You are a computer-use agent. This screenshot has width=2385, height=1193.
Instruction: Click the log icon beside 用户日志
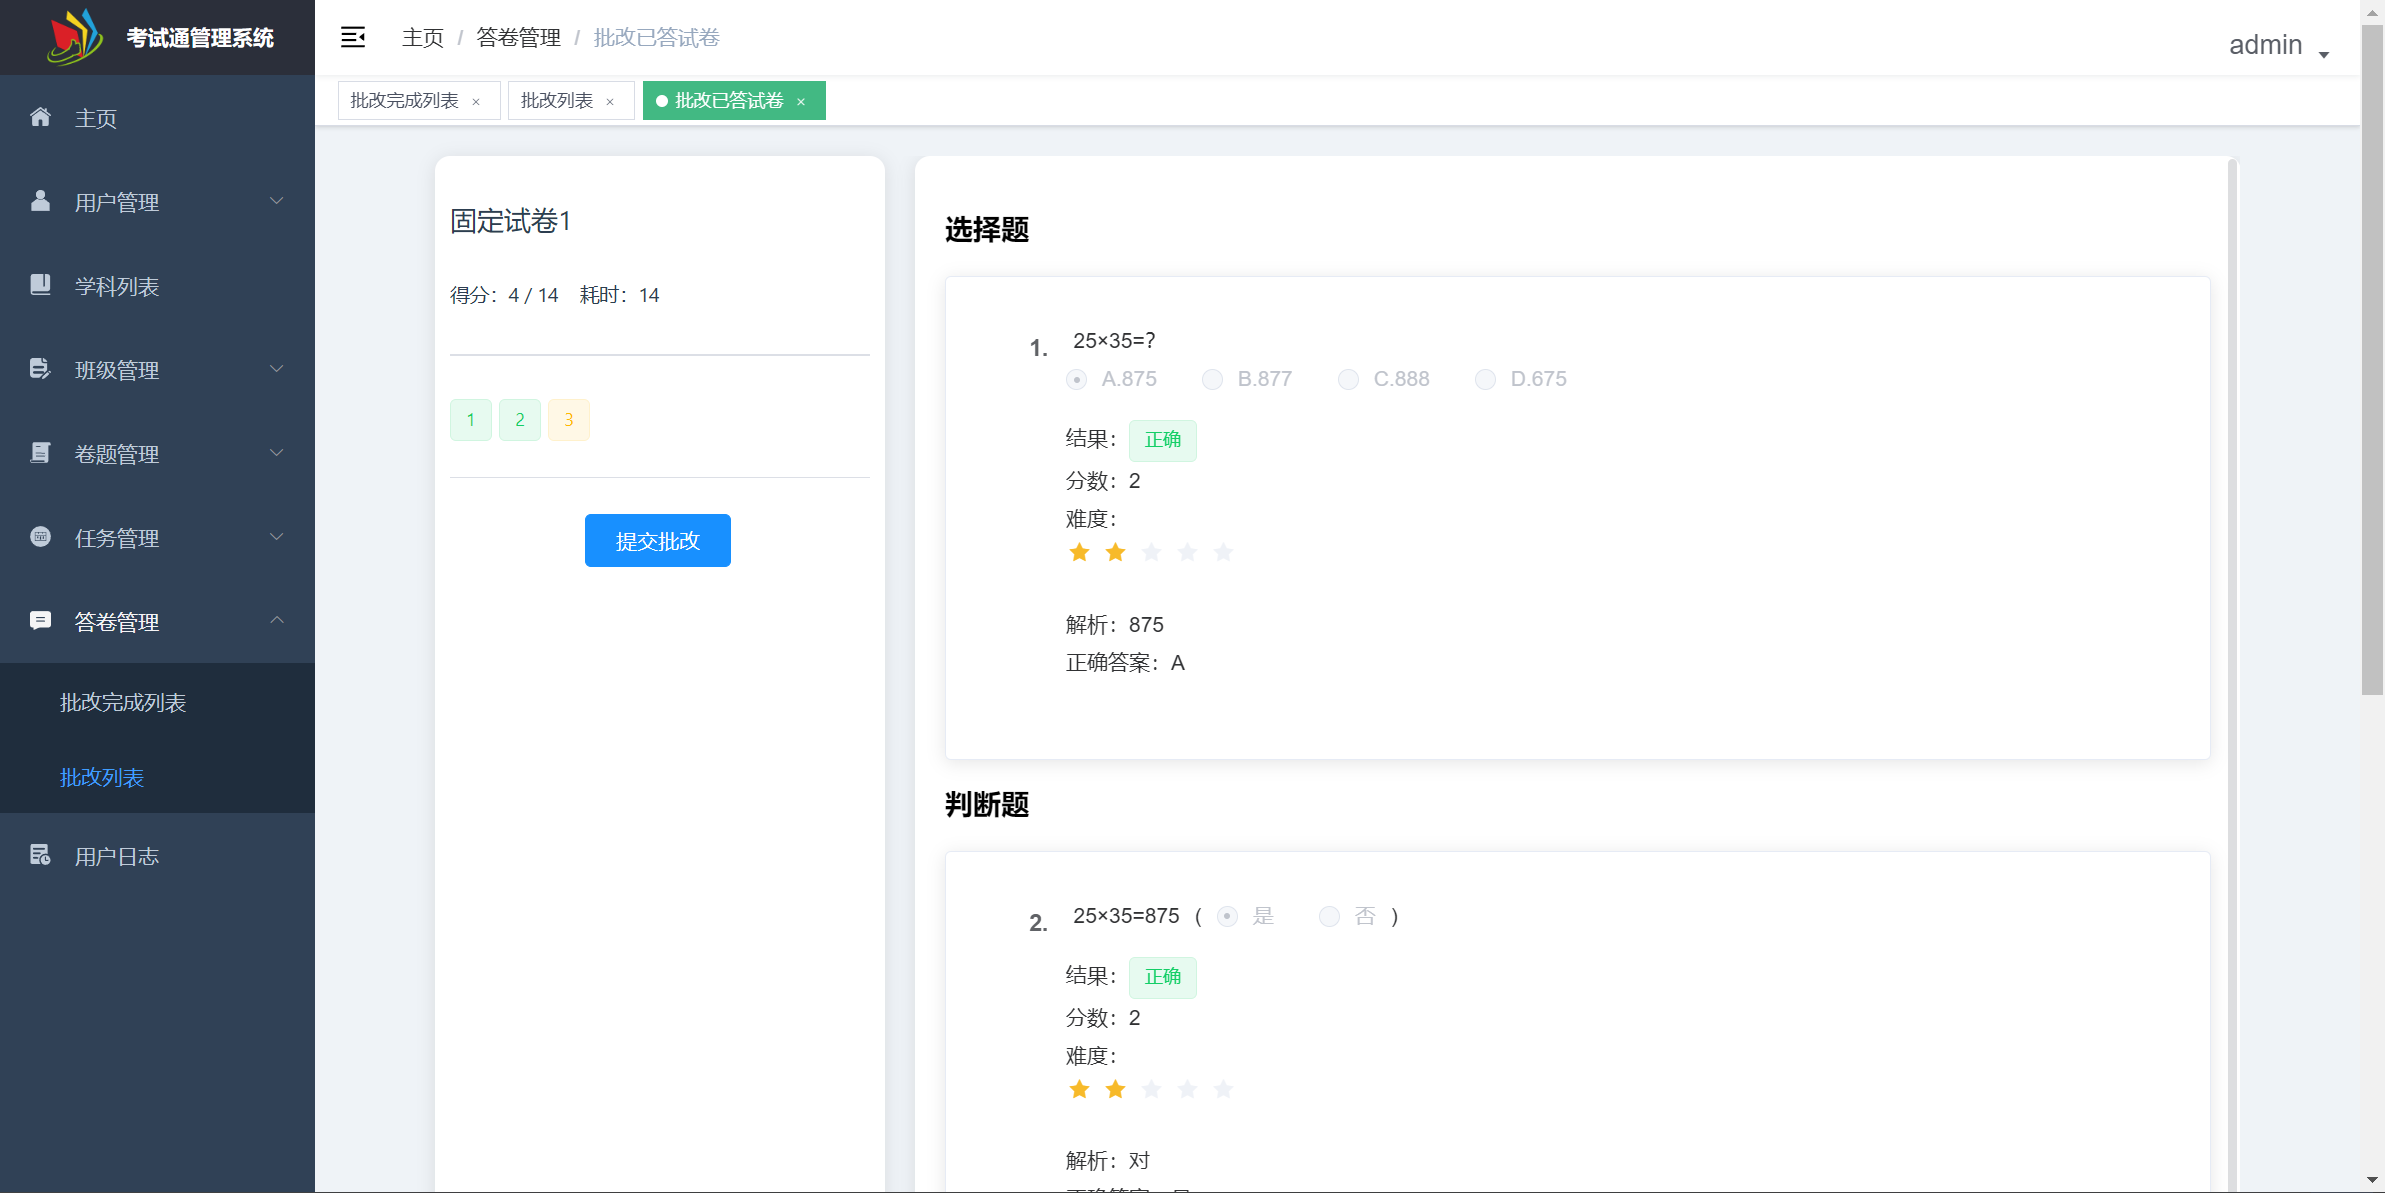40,855
